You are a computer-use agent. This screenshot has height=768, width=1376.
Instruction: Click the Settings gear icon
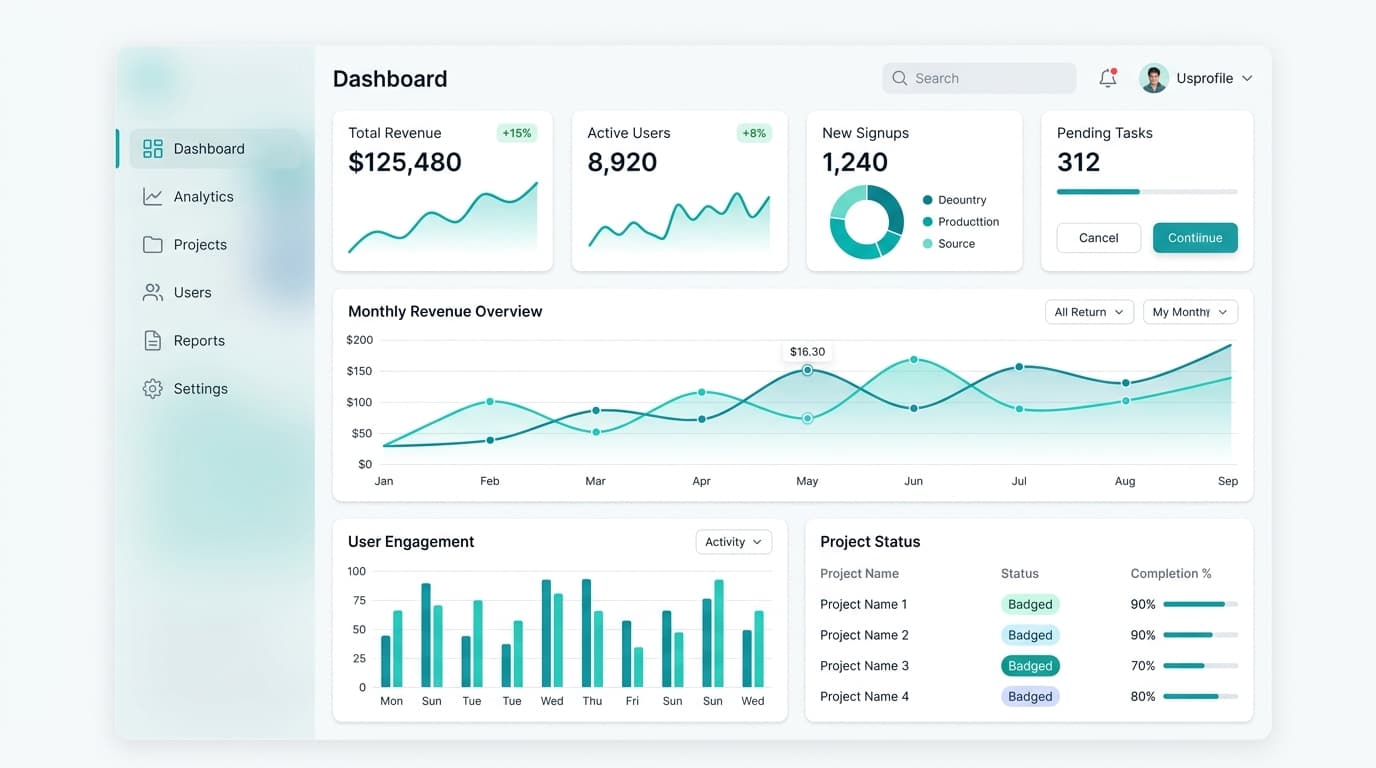153,389
